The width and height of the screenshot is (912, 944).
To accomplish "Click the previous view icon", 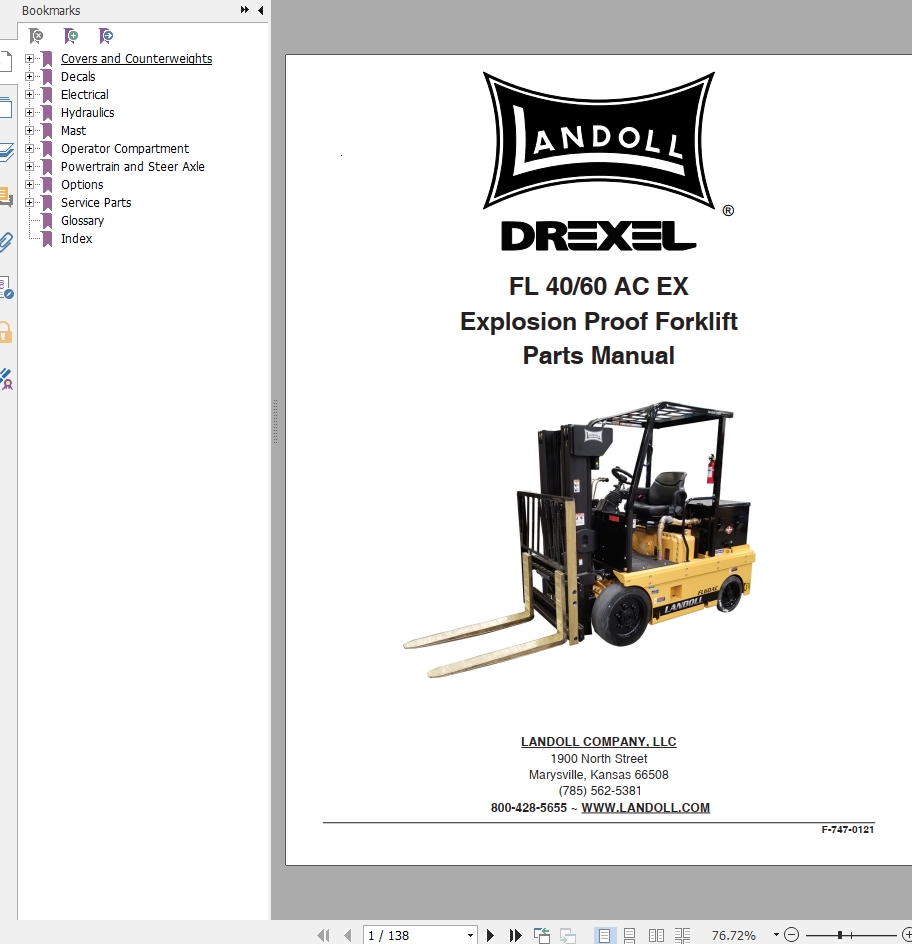I will (542, 935).
